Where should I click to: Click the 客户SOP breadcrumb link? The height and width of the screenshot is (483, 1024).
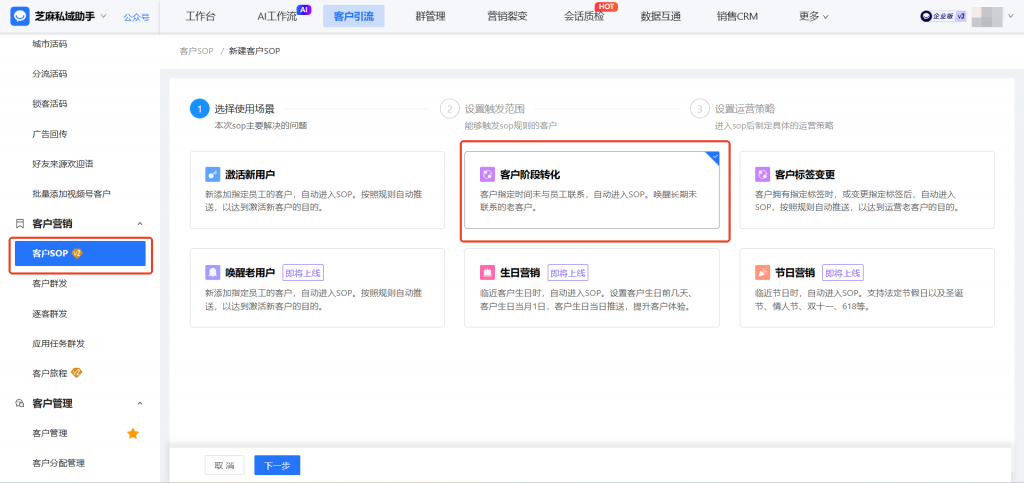tap(197, 51)
